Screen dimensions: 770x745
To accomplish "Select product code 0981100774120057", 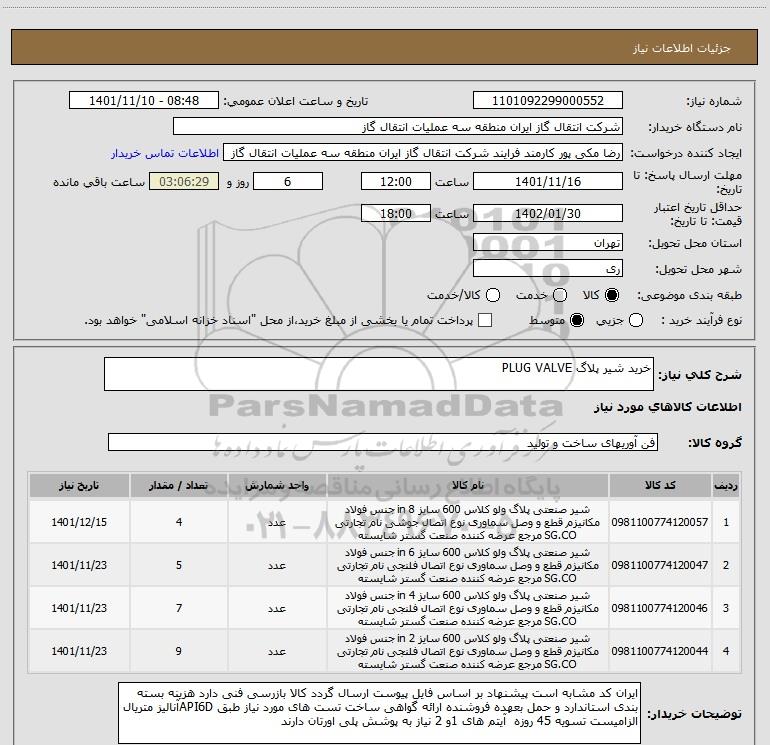I will 660,522.
